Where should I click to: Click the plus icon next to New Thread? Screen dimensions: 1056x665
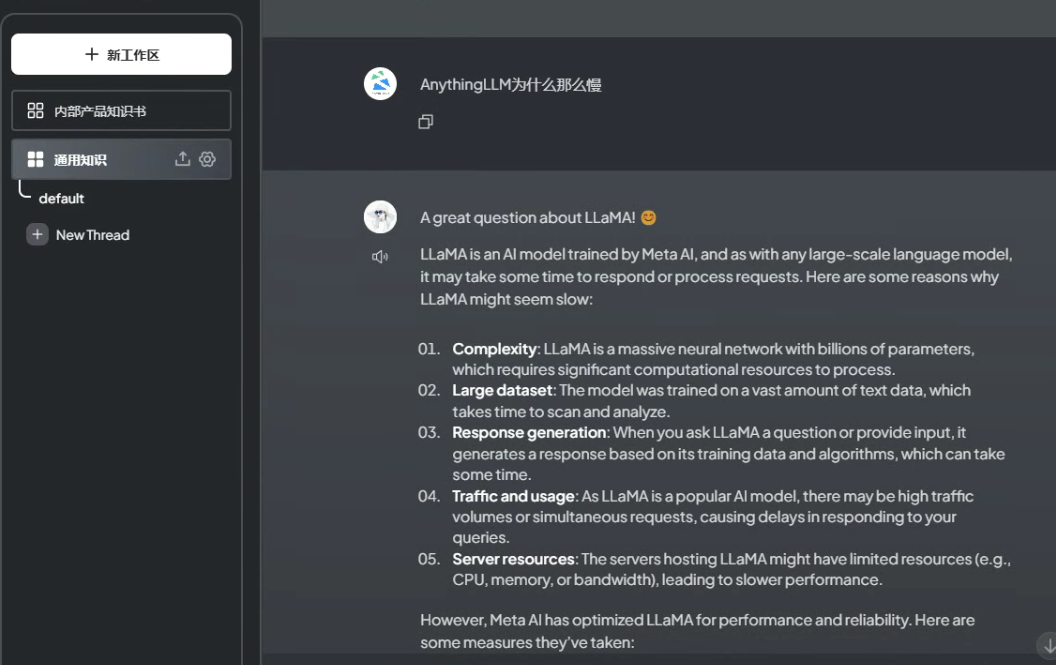pyautogui.click(x=37, y=234)
